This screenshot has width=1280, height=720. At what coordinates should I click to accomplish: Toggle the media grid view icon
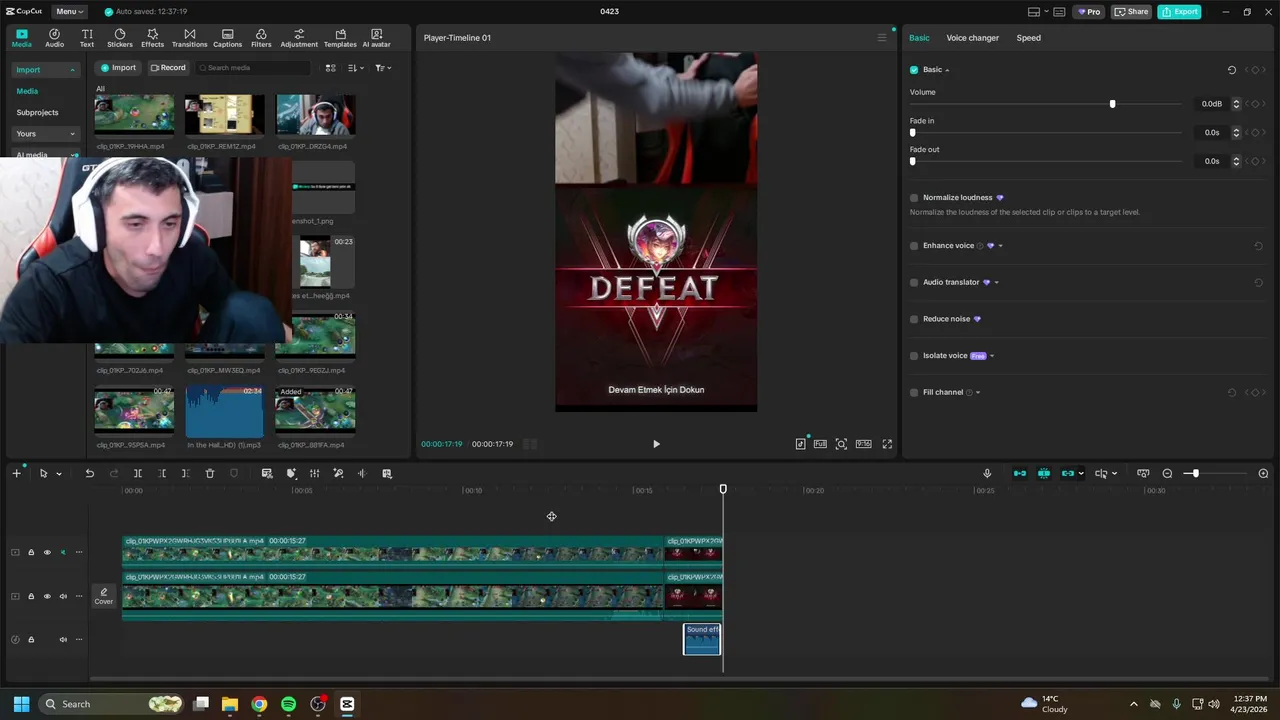[x=331, y=68]
